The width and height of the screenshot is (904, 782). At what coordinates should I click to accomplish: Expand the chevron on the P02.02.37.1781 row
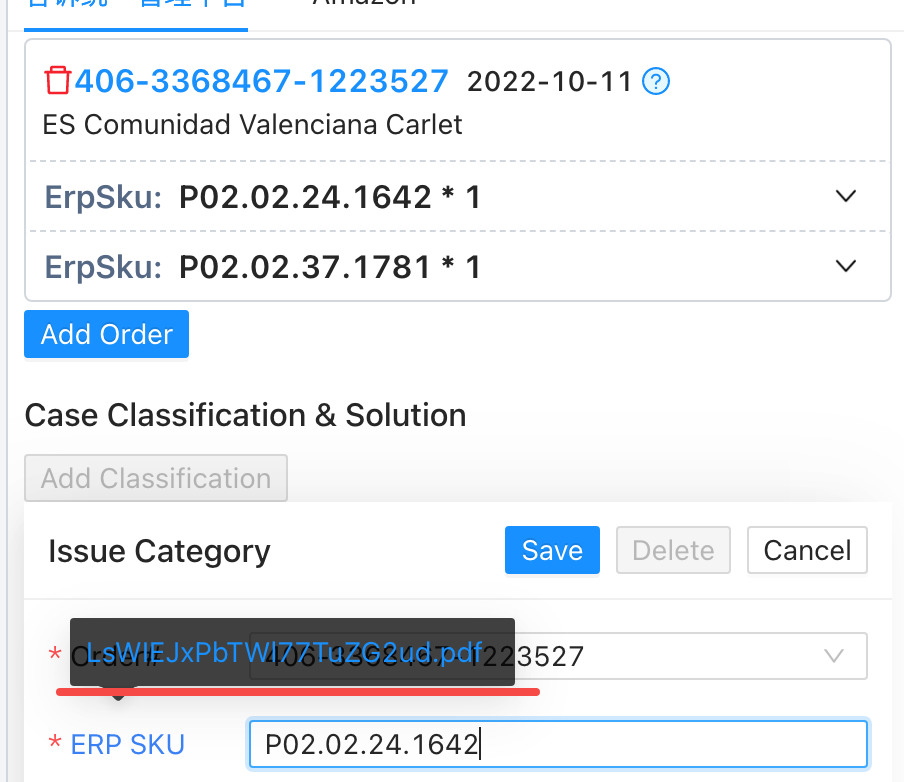point(846,266)
